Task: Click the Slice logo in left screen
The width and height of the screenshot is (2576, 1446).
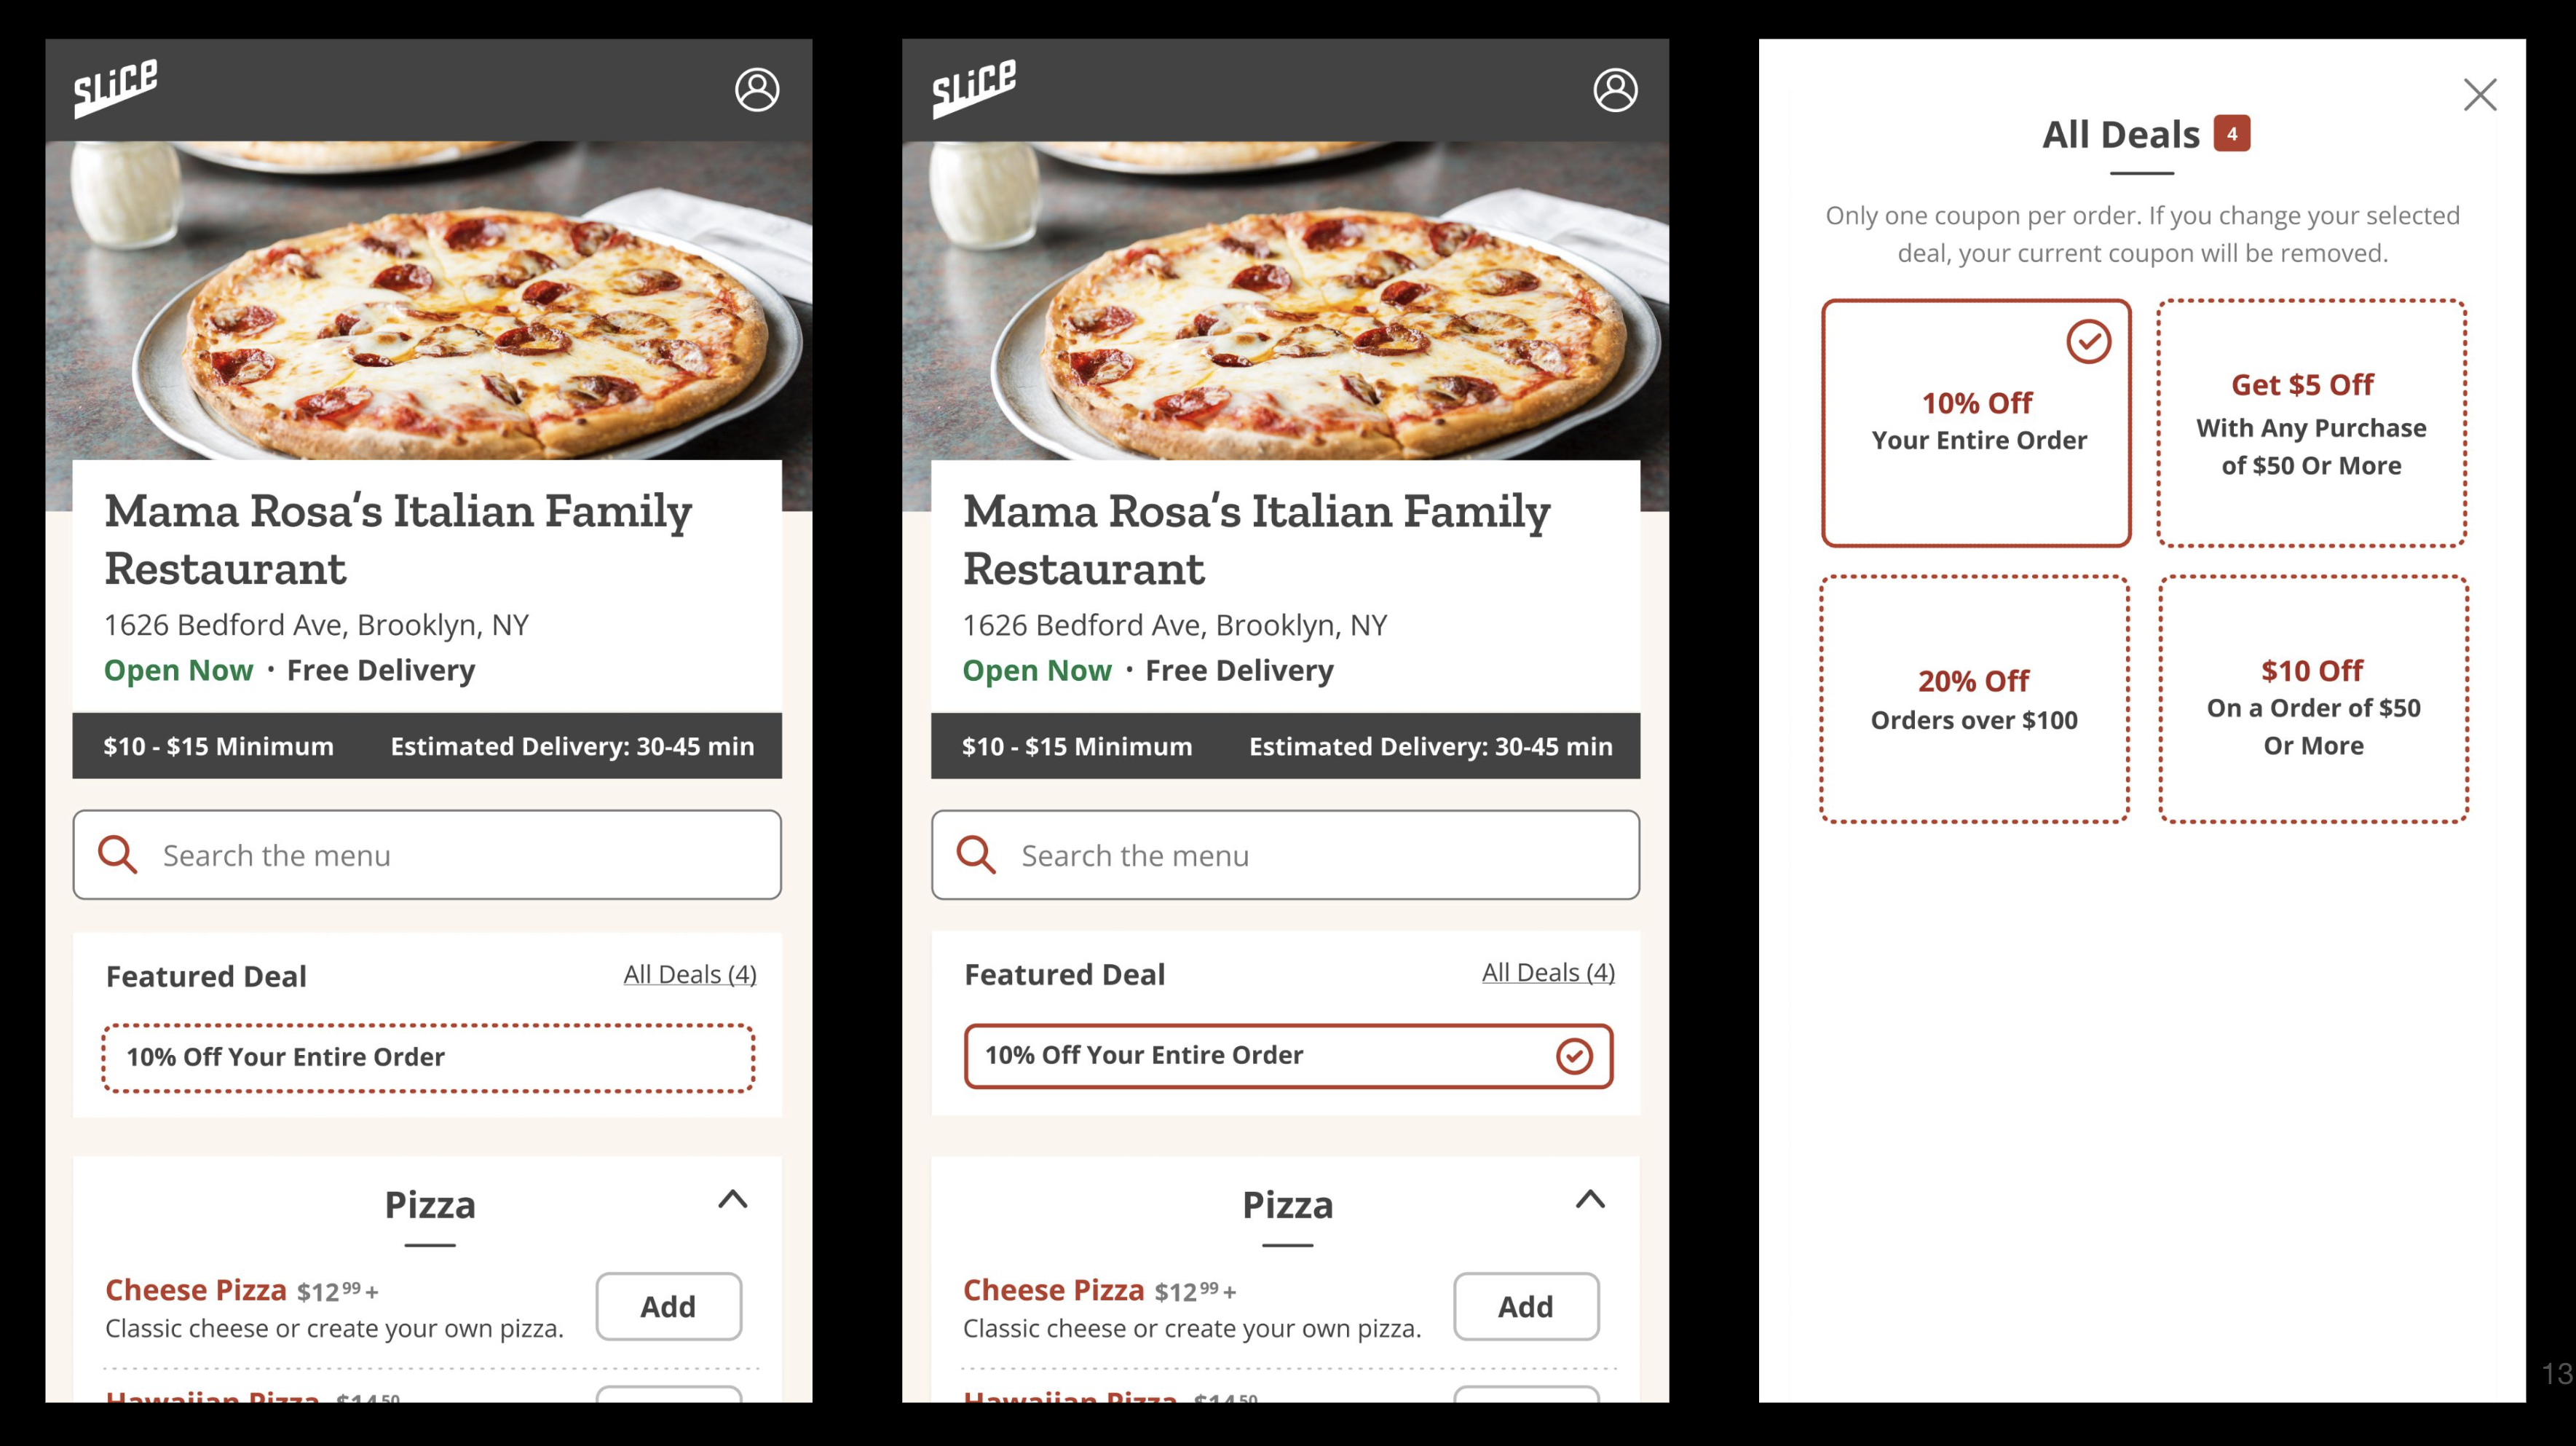Action: point(115,88)
